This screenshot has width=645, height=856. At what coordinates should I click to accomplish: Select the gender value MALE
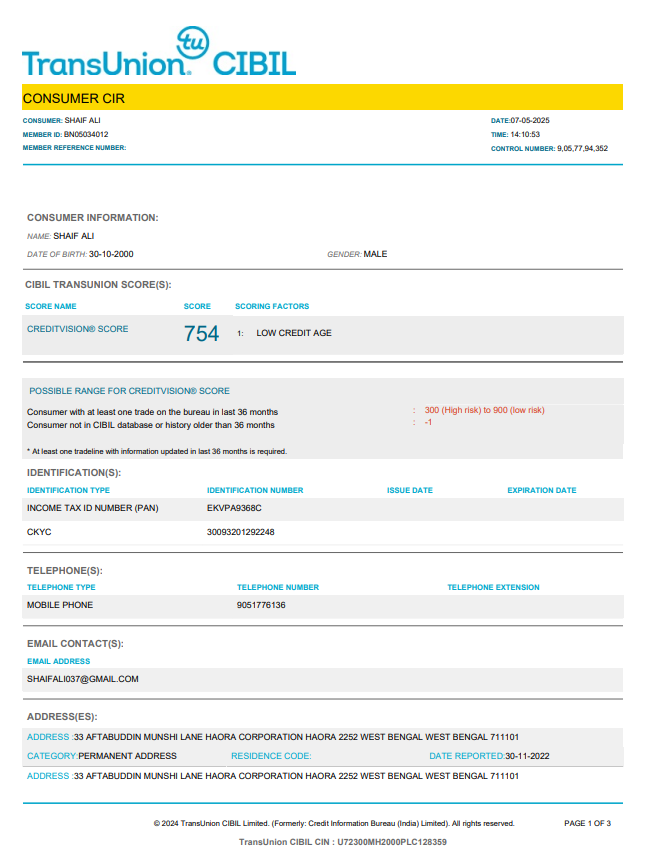tap(375, 254)
